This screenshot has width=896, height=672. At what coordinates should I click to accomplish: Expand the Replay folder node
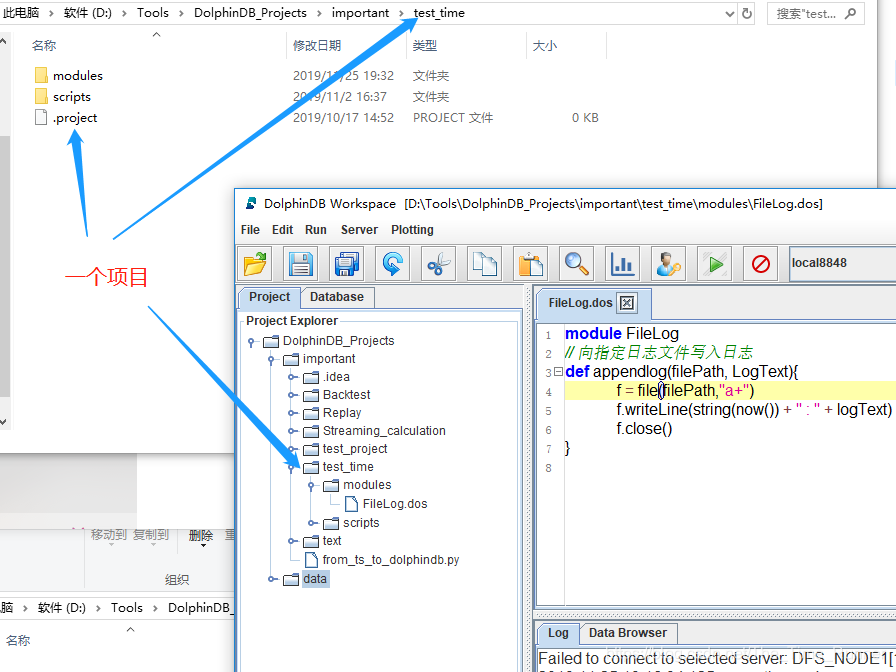pos(291,413)
